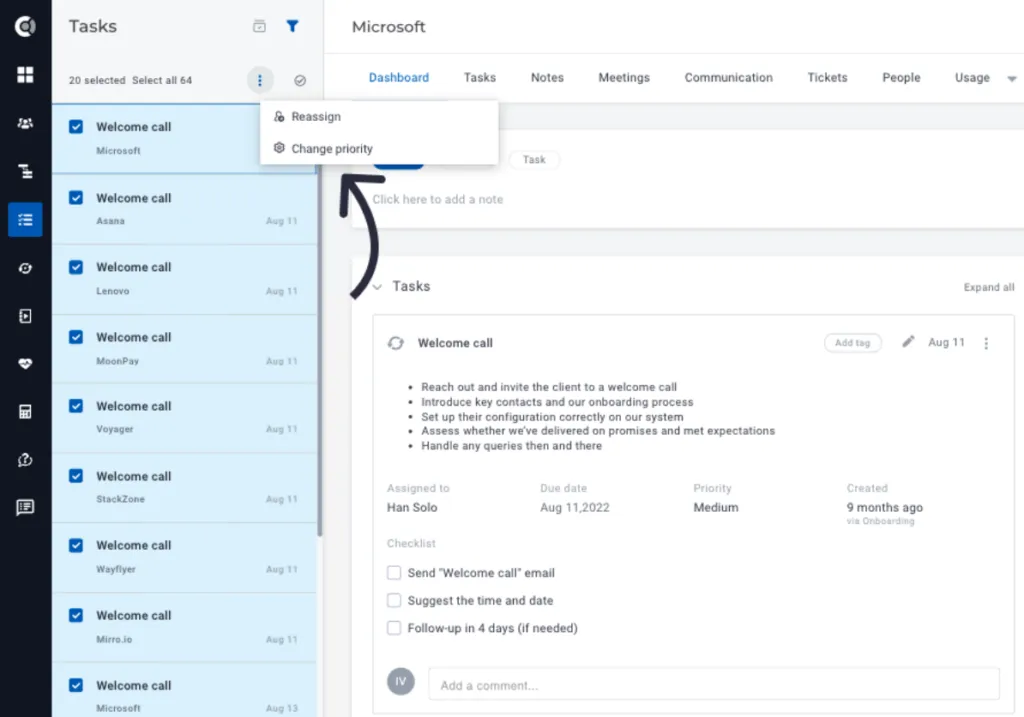Switch to the Notes tab
This screenshot has width=1024, height=717.
coord(547,77)
